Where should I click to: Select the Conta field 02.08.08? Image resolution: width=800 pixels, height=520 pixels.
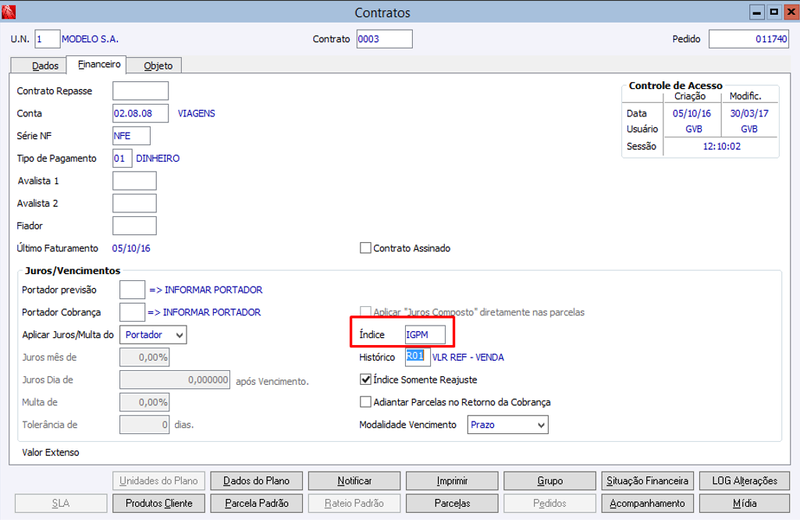tap(140, 113)
